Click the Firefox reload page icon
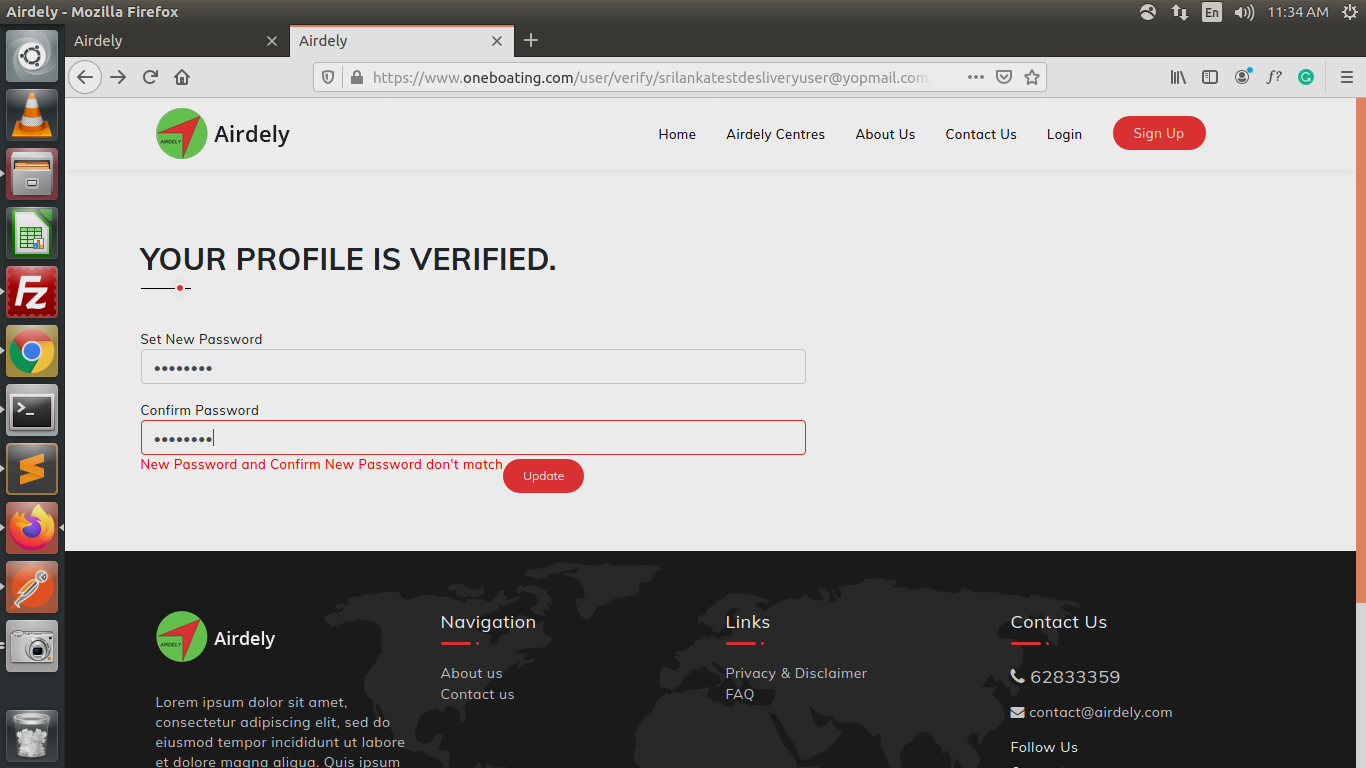 pyautogui.click(x=150, y=77)
